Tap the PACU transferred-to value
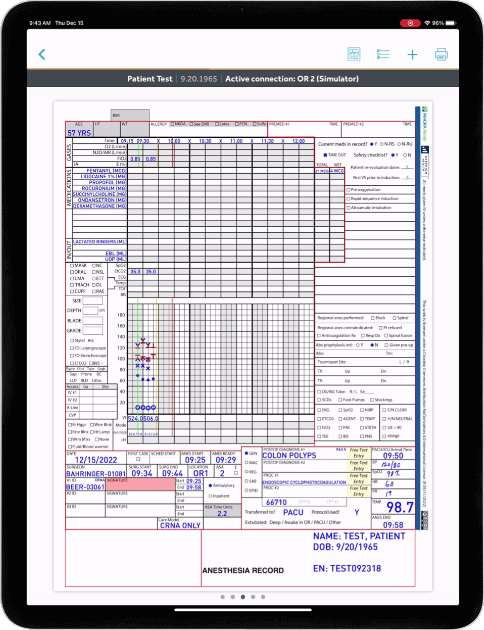Screen dimensions: 484x630 [x=293, y=512]
